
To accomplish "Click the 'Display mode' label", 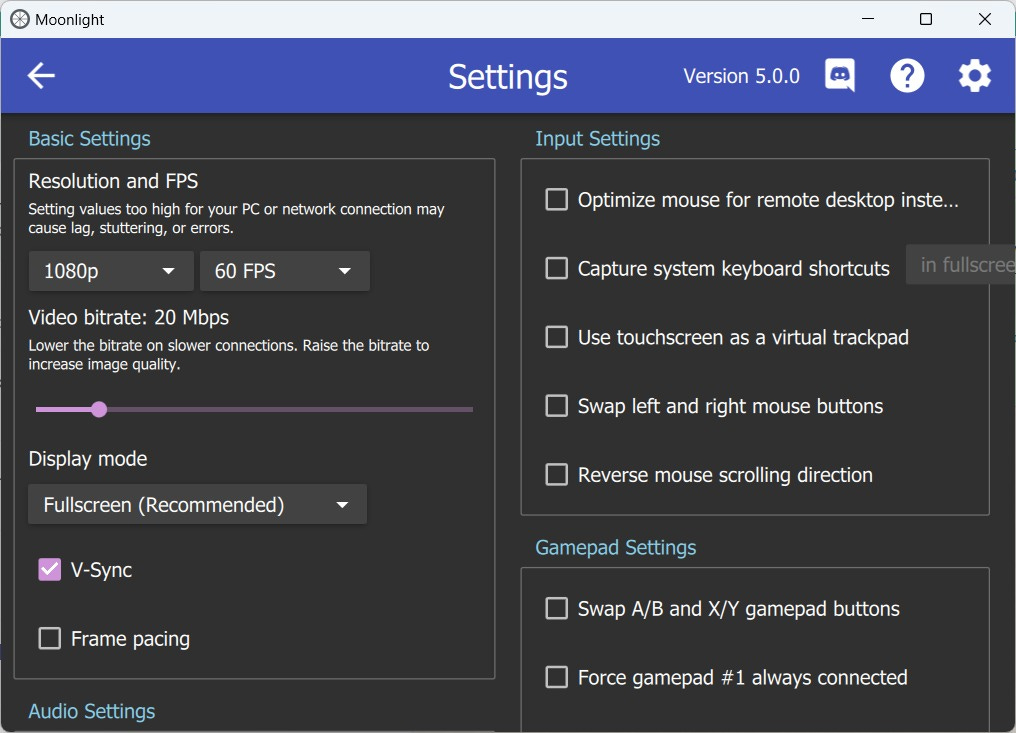I will click(x=87, y=459).
